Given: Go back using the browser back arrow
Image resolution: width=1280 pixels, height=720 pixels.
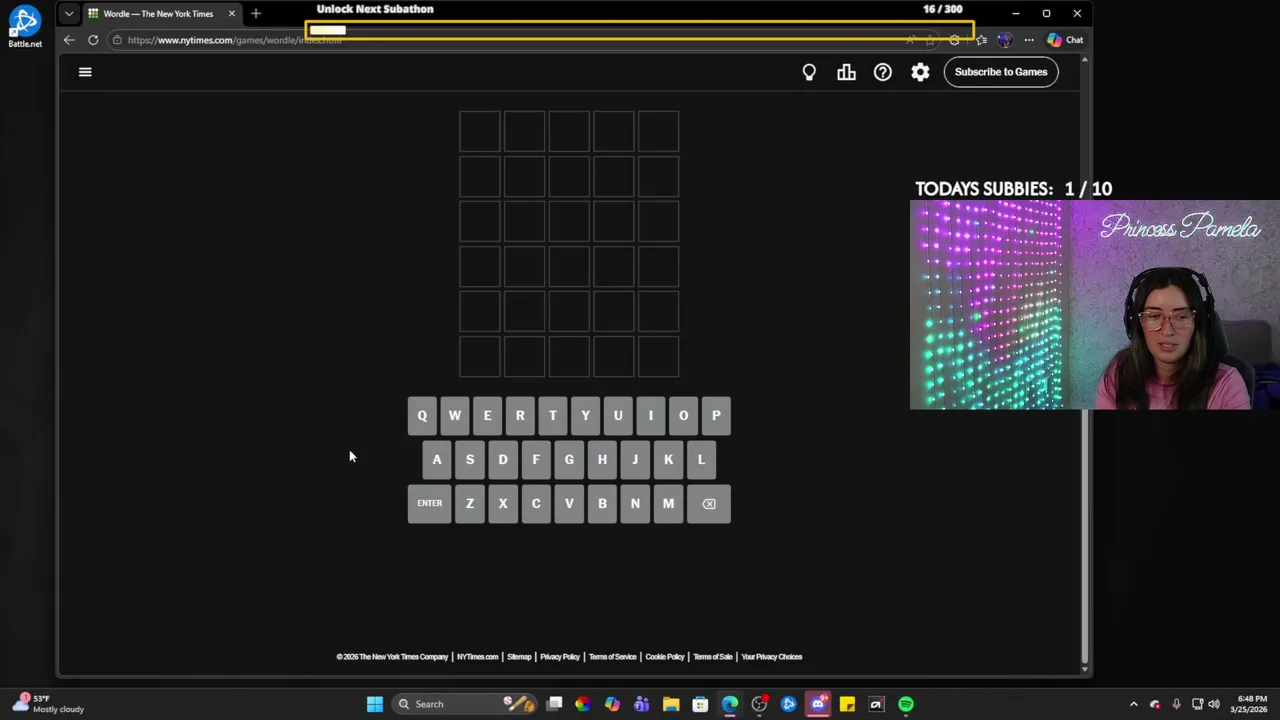Looking at the screenshot, I should [x=68, y=40].
